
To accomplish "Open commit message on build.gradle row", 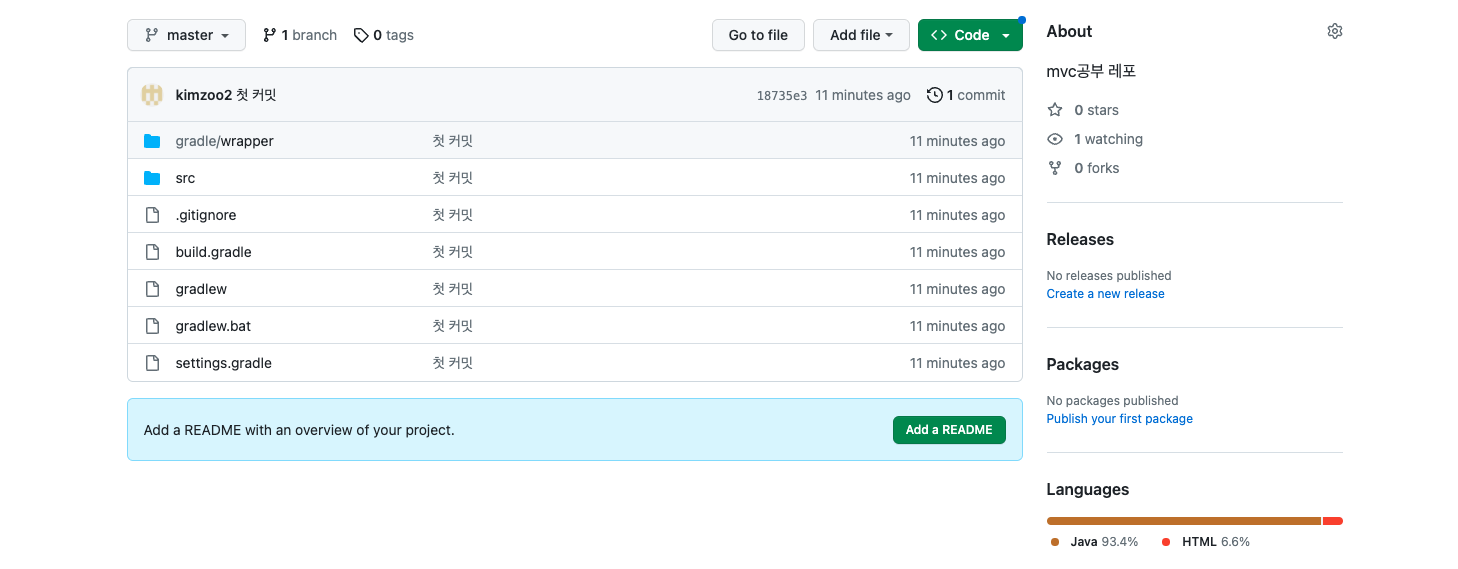I will 452,252.
